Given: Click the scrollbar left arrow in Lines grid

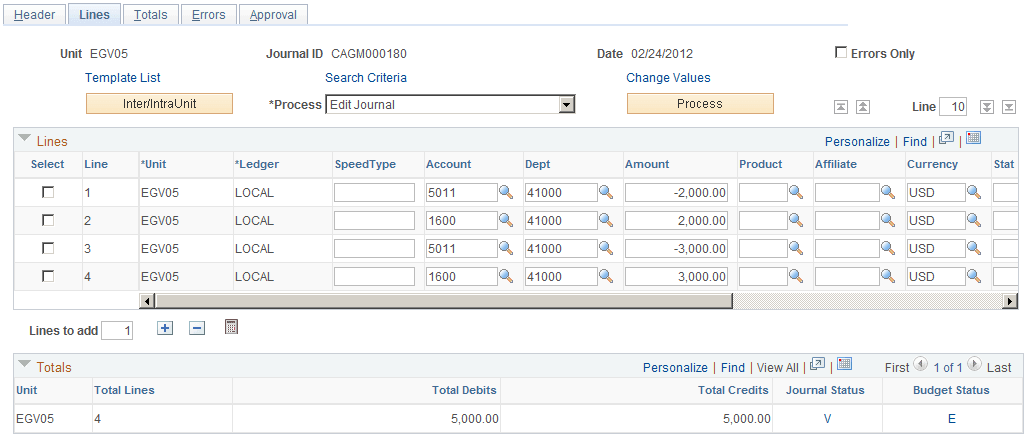Looking at the screenshot, I should tap(147, 301).
